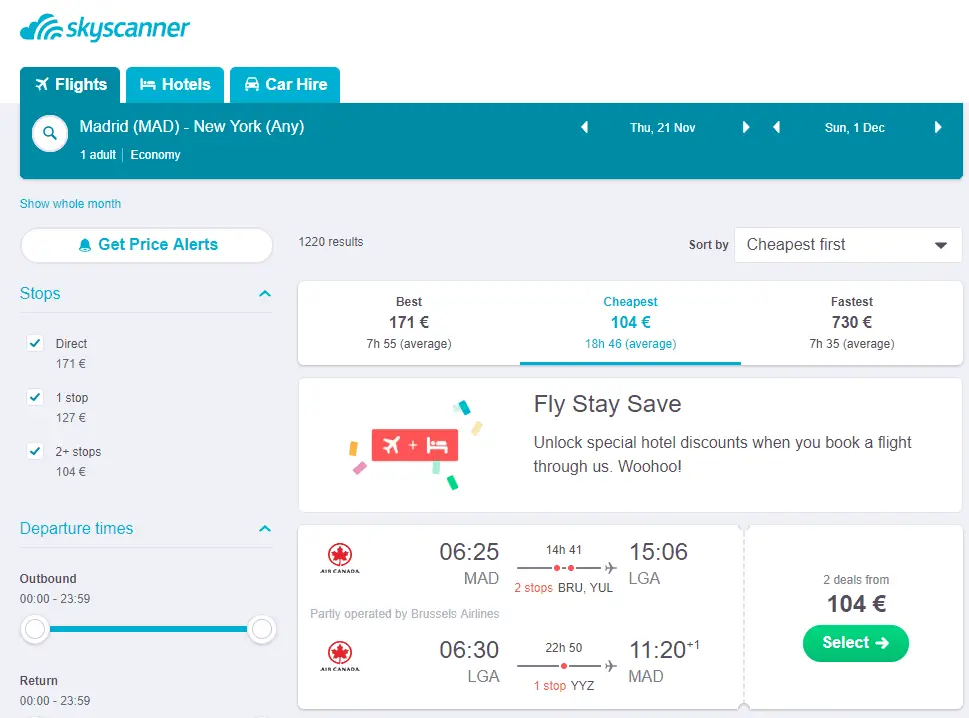Click the Air Canada logo on outbound flight
Image resolution: width=969 pixels, height=718 pixels.
340,558
